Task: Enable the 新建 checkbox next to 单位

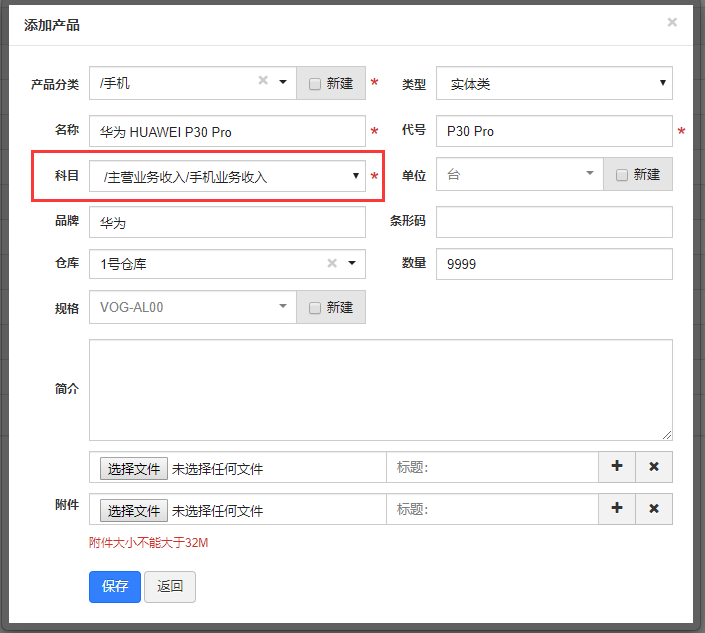Action: 621,174
